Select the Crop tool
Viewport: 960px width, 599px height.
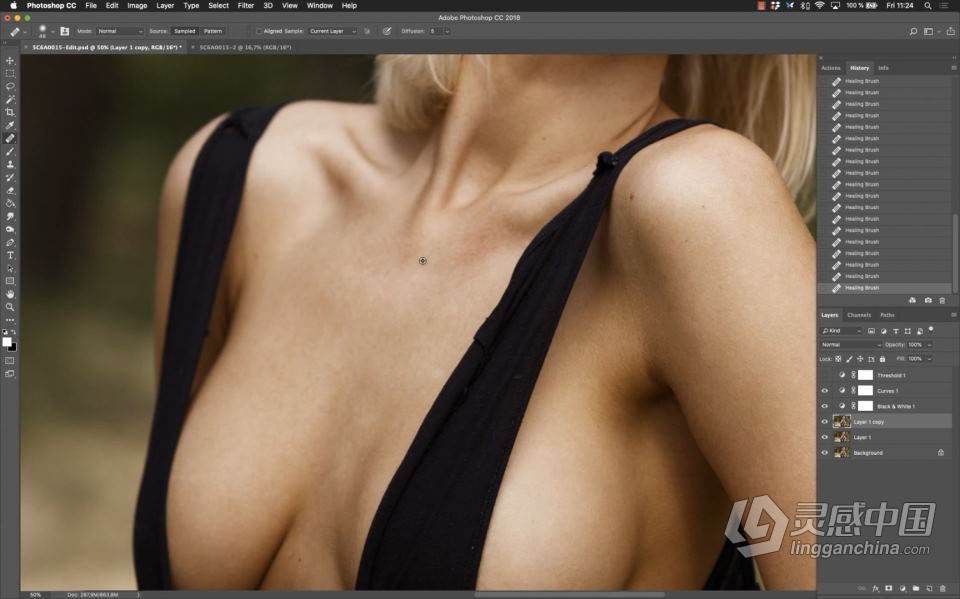[10, 112]
